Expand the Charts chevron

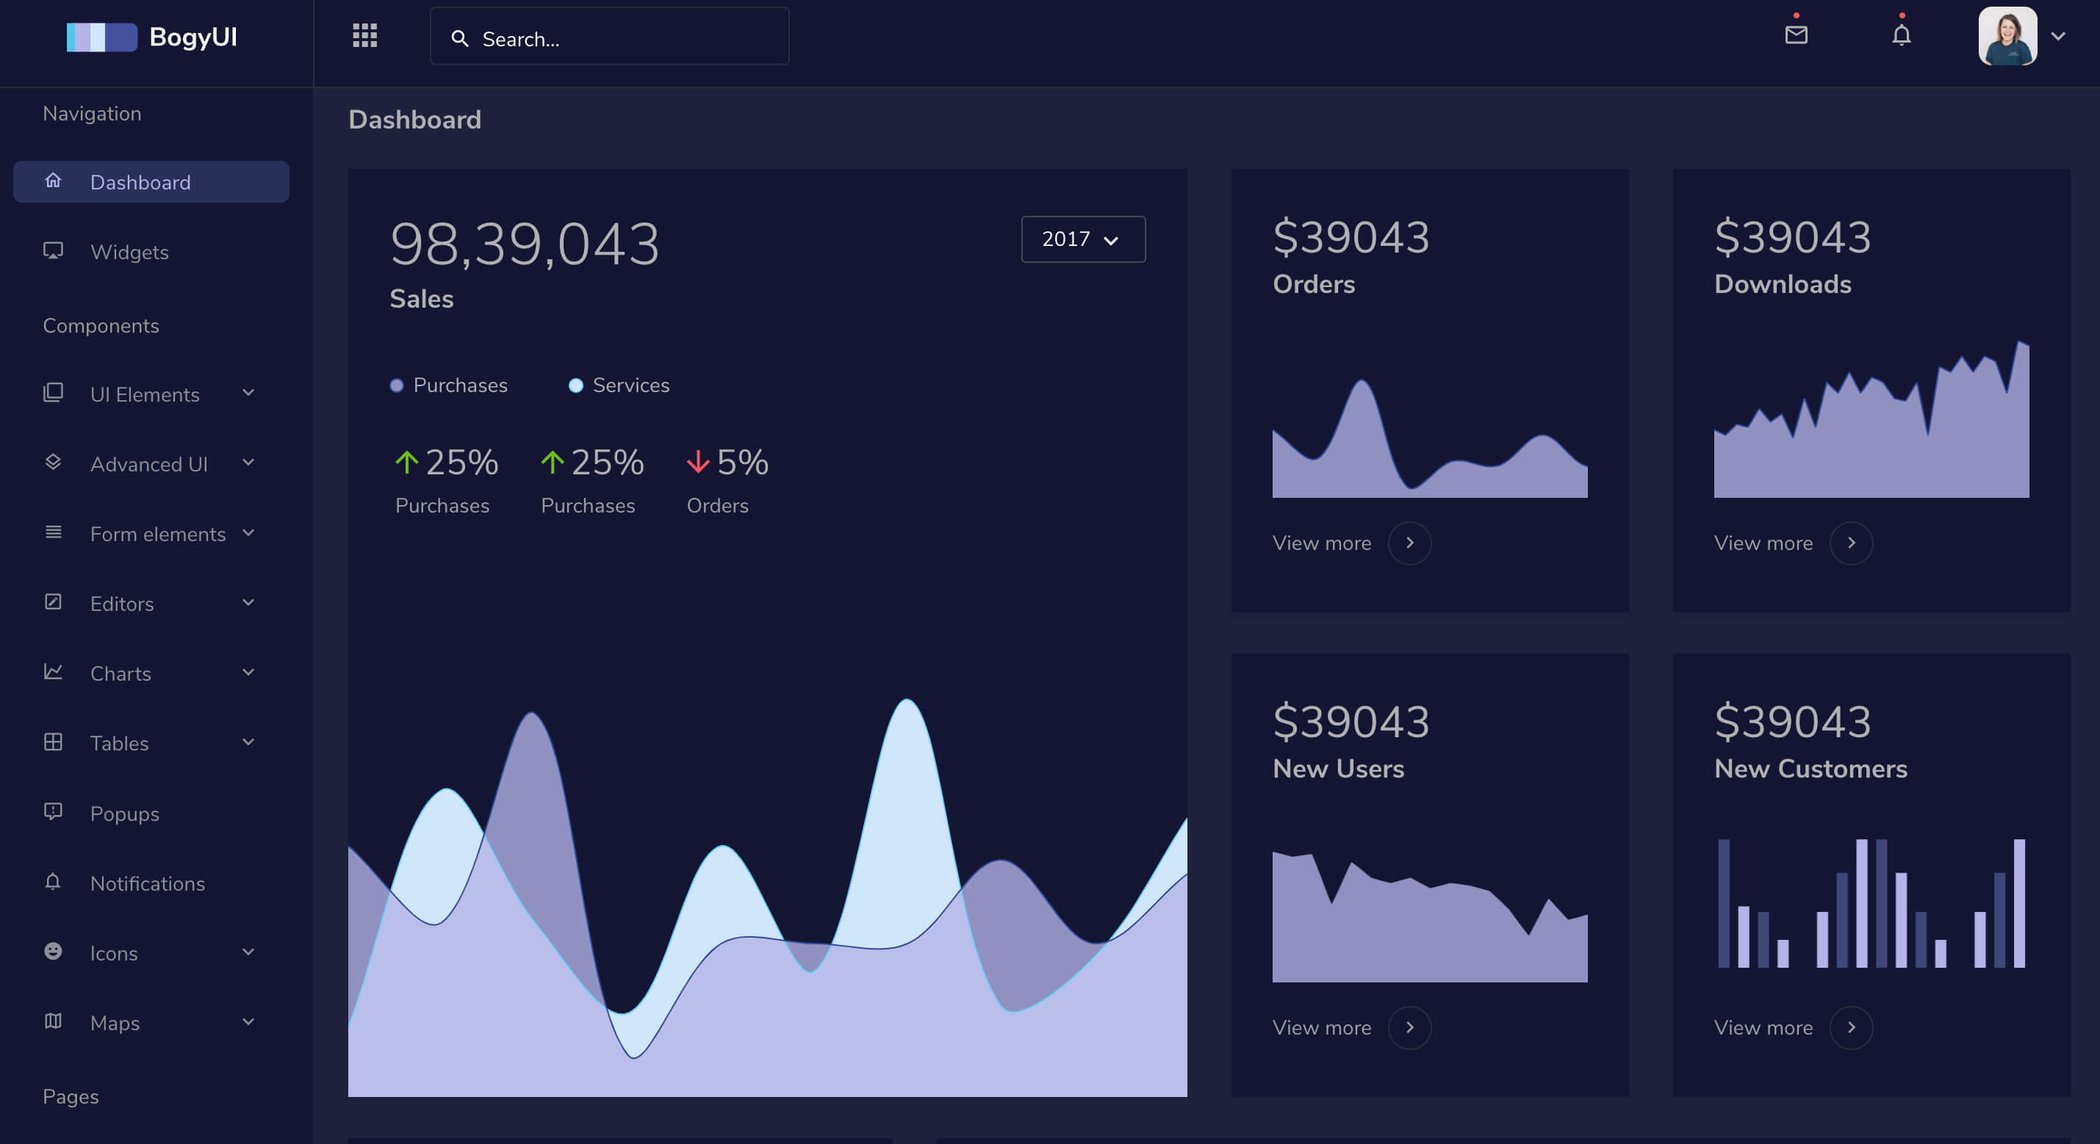click(248, 672)
